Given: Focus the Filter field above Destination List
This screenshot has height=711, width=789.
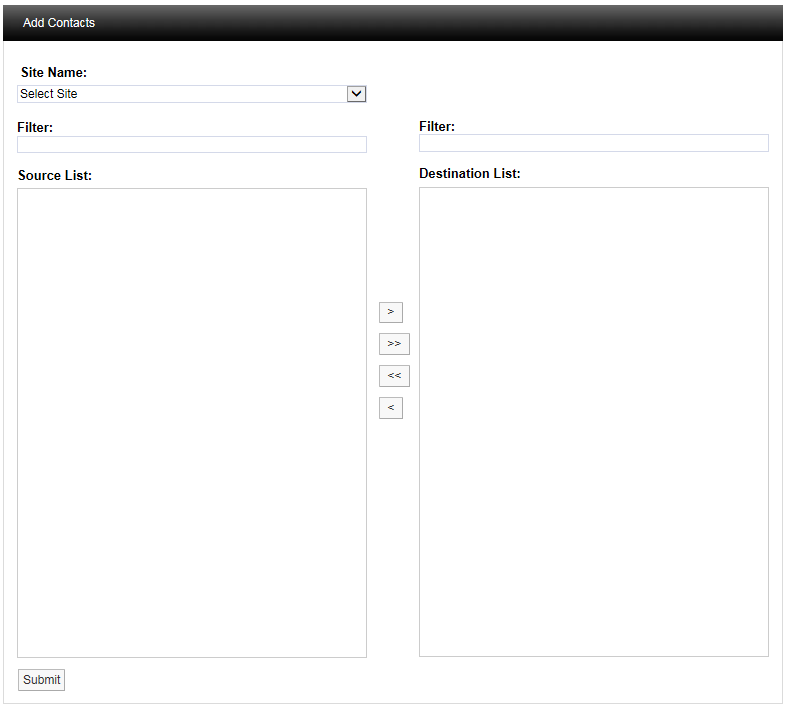Looking at the screenshot, I should [593, 143].
